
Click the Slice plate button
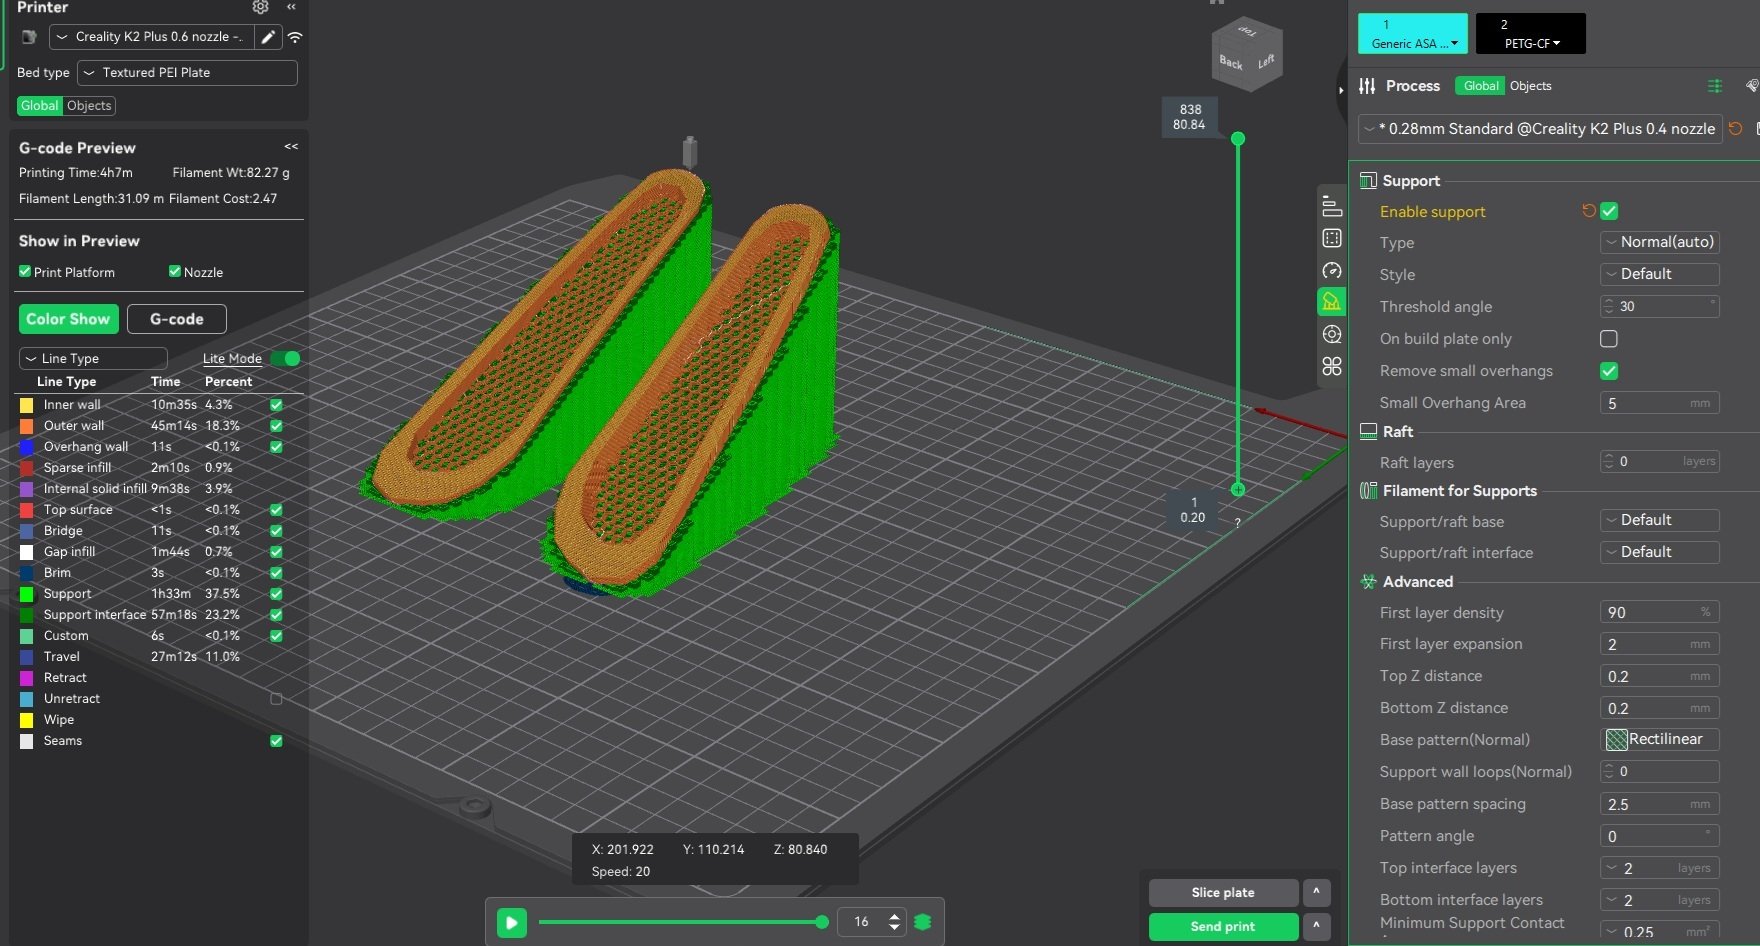coord(1222,892)
